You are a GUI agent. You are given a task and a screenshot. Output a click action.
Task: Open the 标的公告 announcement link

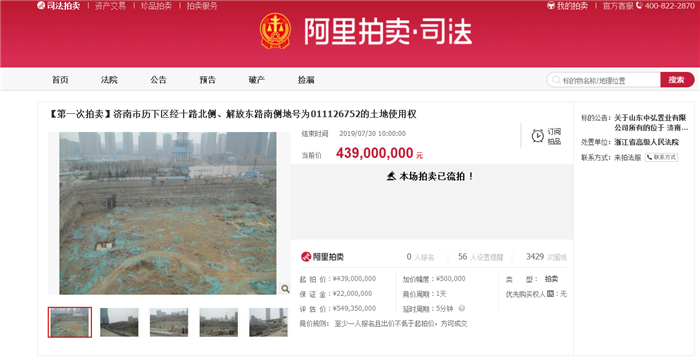click(x=650, y=122)
